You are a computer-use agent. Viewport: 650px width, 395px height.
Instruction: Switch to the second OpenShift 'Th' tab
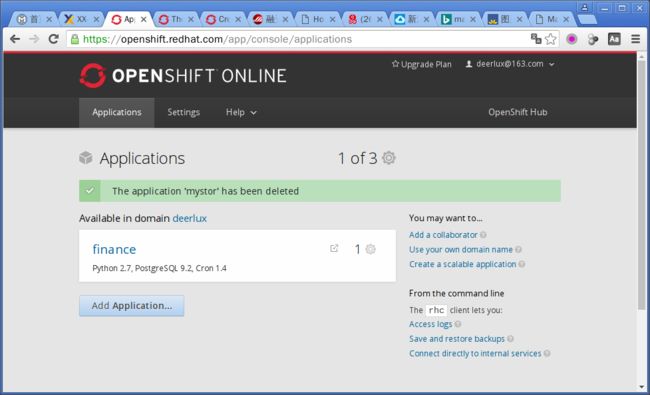coord(176,19)
